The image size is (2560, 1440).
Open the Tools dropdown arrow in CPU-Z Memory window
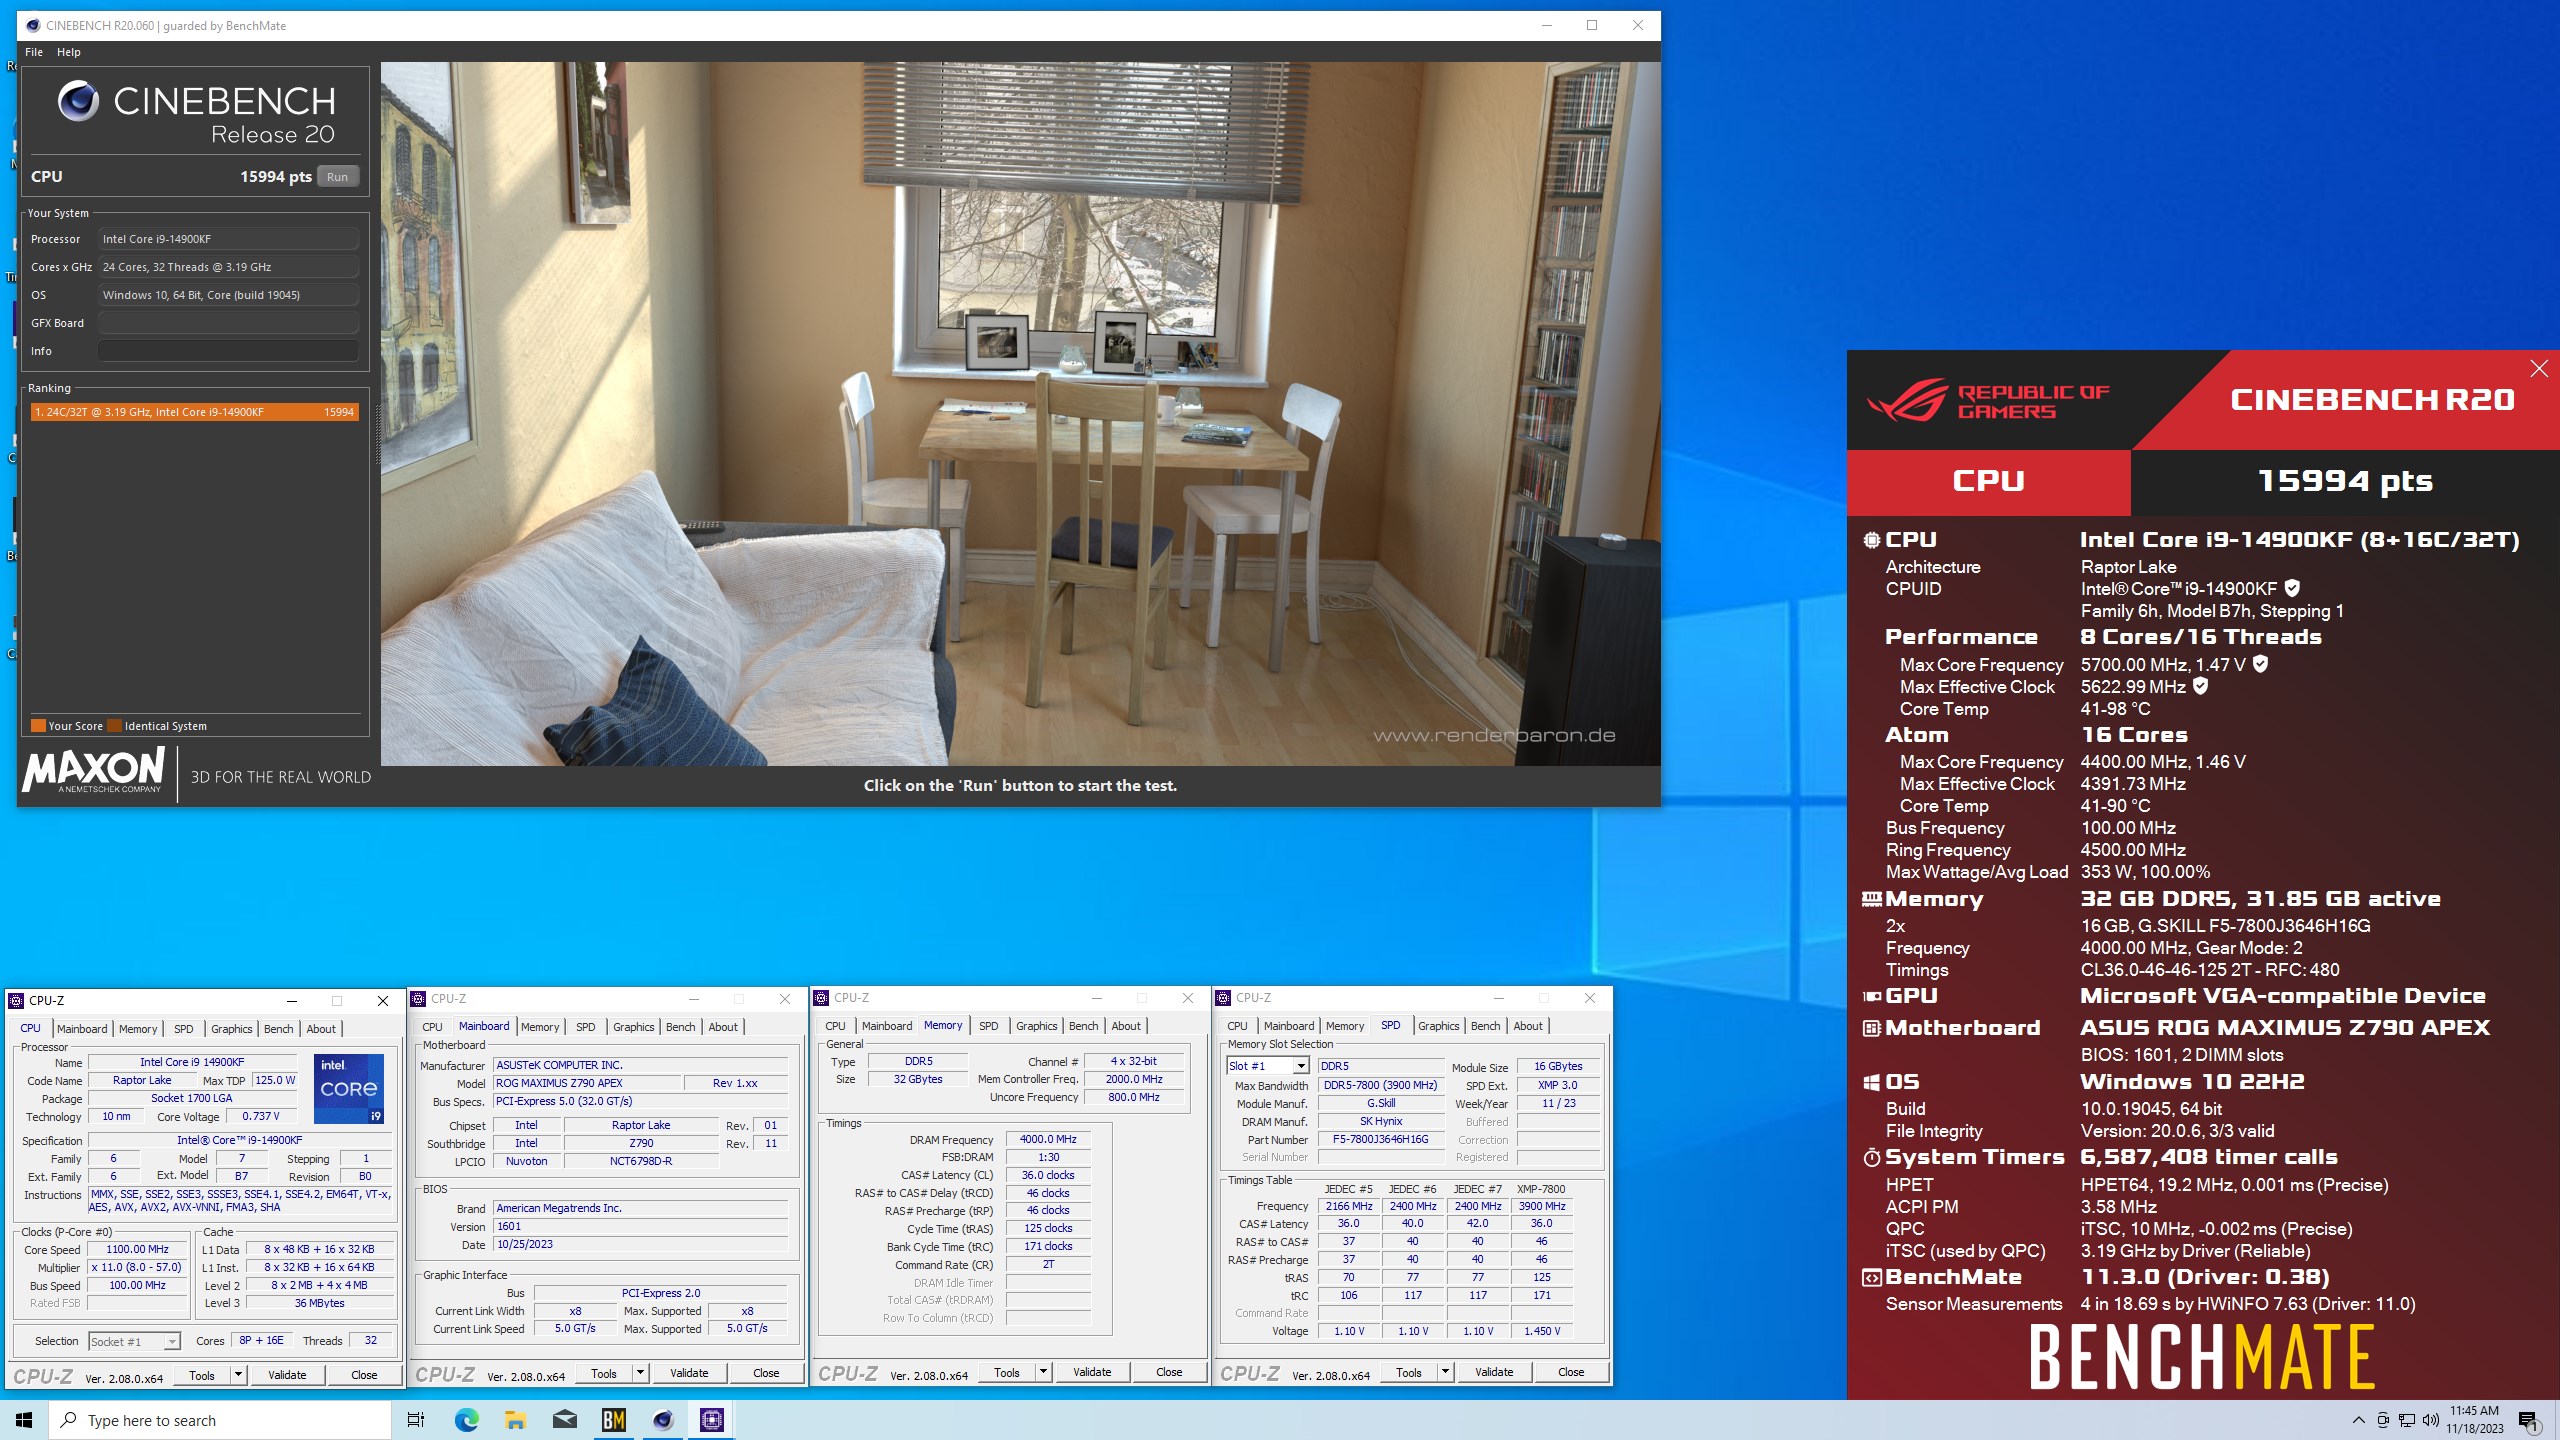click(1043, 1372)
